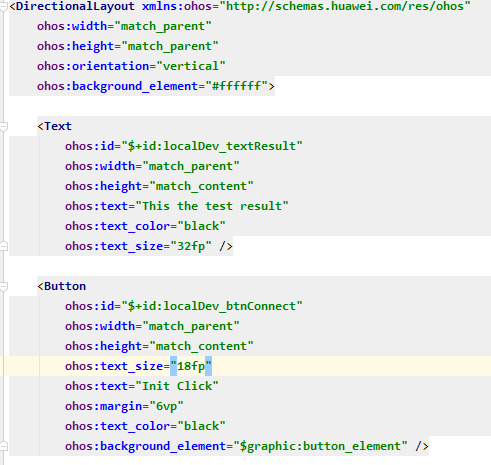
Task: Collapse the DirectionalLayout fold marker in gutter
Action: click(3, 7)
